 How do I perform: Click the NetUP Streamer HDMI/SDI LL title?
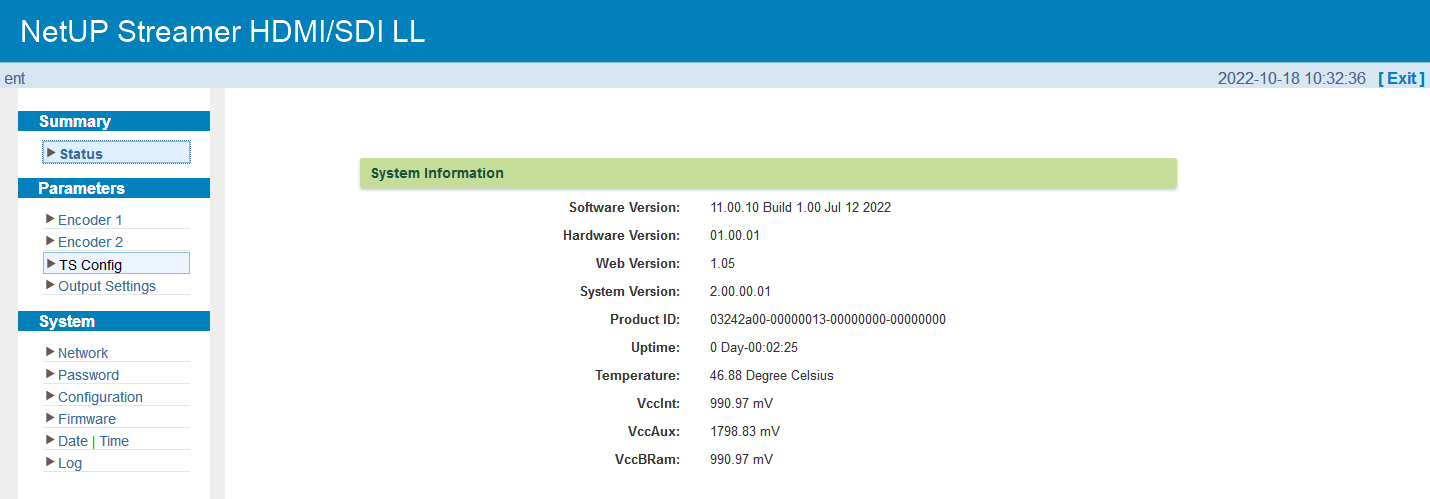pos(223,31)
